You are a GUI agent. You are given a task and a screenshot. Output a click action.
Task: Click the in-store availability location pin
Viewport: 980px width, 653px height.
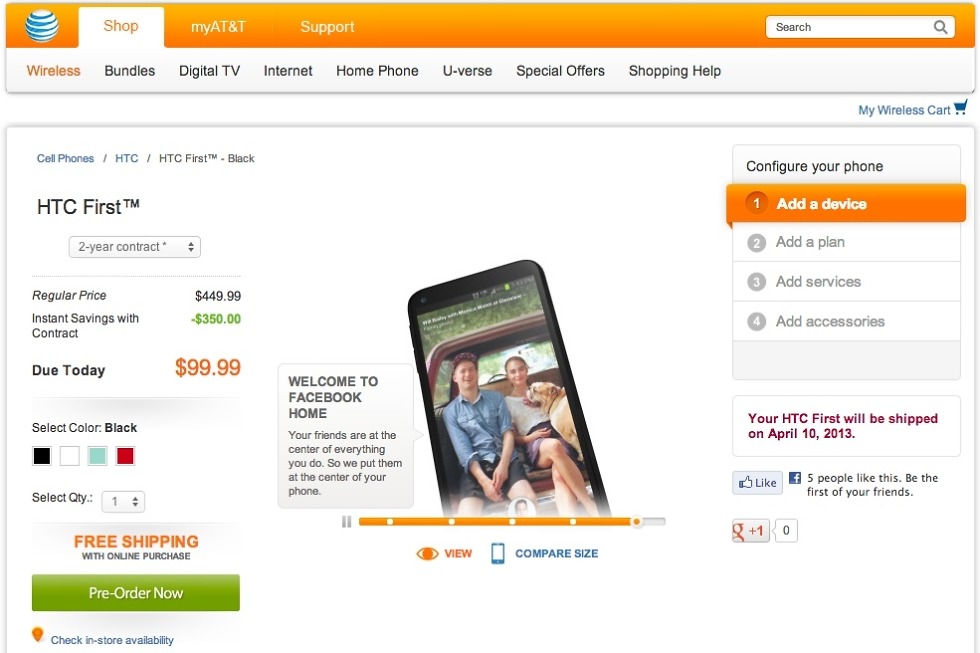pos(38,635)
